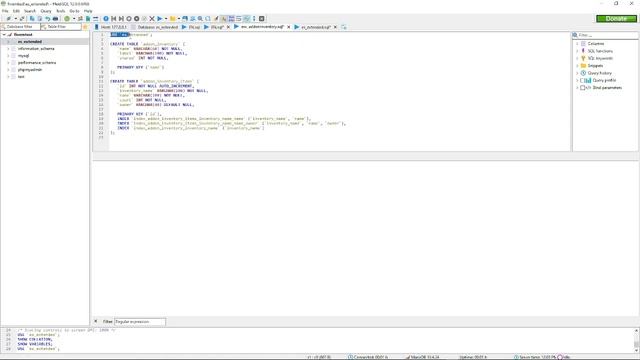The width and height of the screenshot is (640, 360).
Task: Click the Copy icon in the toolbar
Action: 32,19
